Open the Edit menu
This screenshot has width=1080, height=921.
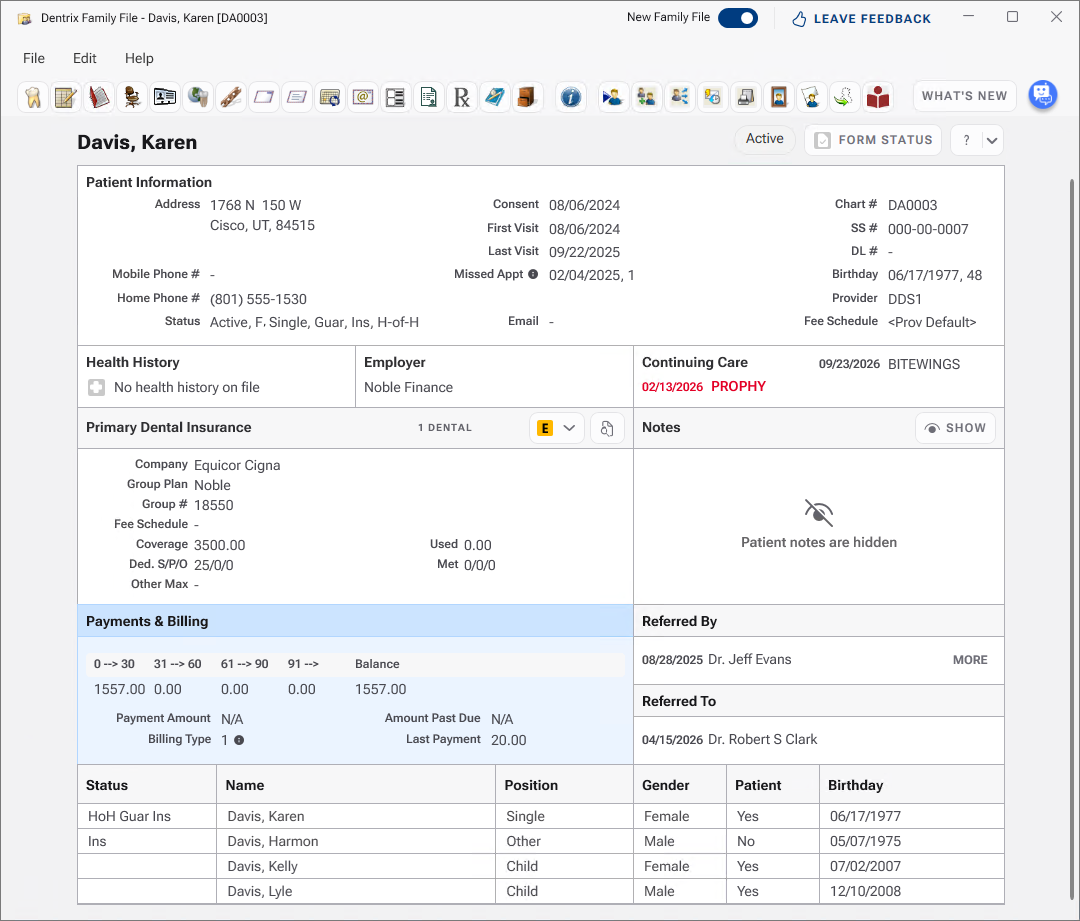click(x=85, y=59)
